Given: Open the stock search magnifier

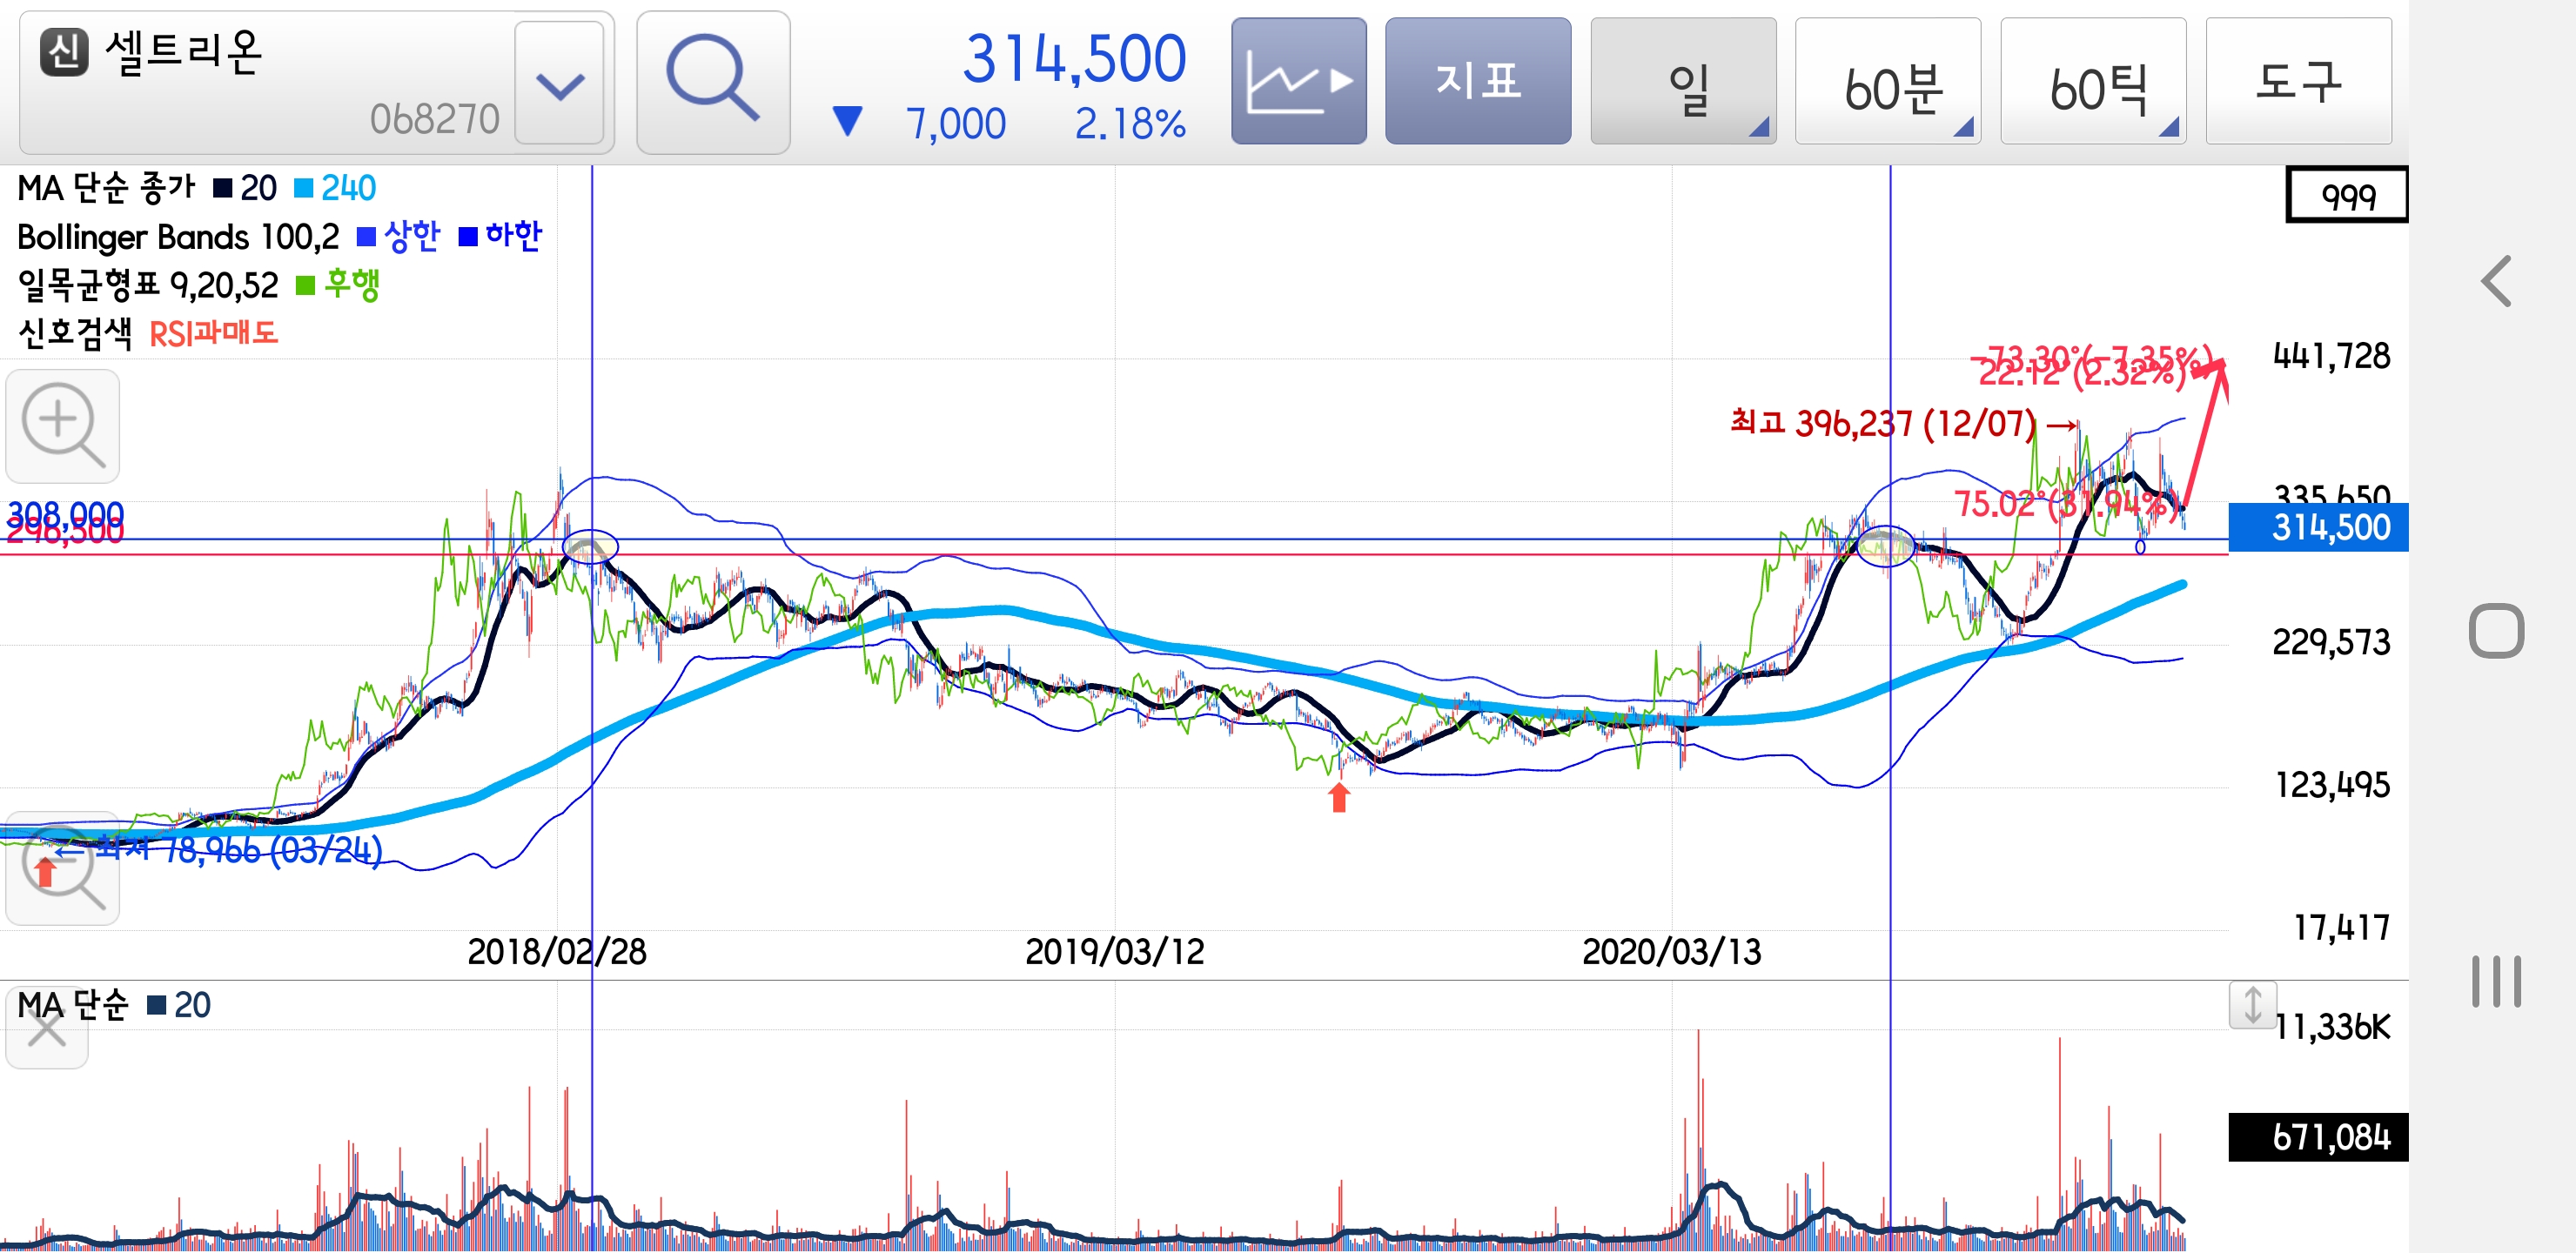Looking at the screenshot, I should 712,80.
